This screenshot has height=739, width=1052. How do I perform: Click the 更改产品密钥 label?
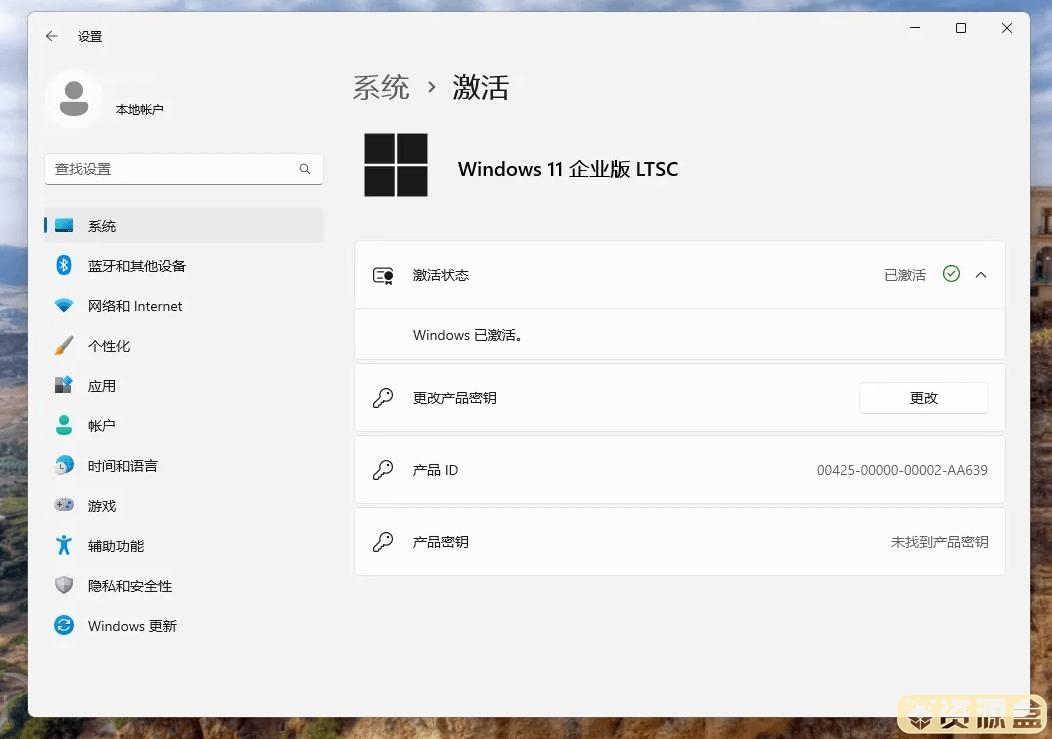click(x=455, y=398)
